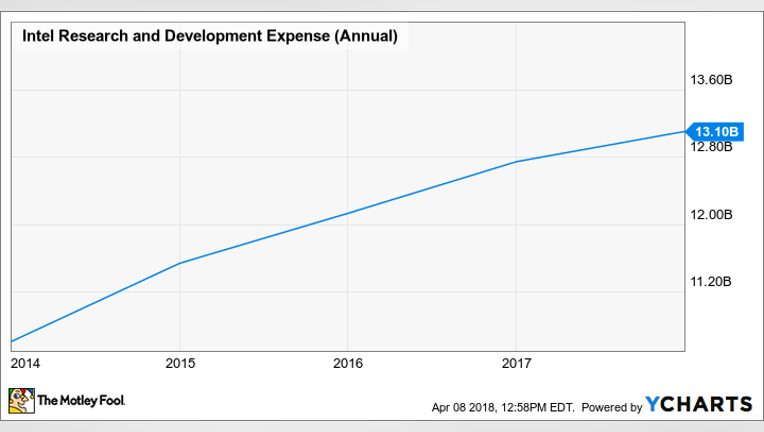Click the 2014 x-axis label

pos(25,363)
